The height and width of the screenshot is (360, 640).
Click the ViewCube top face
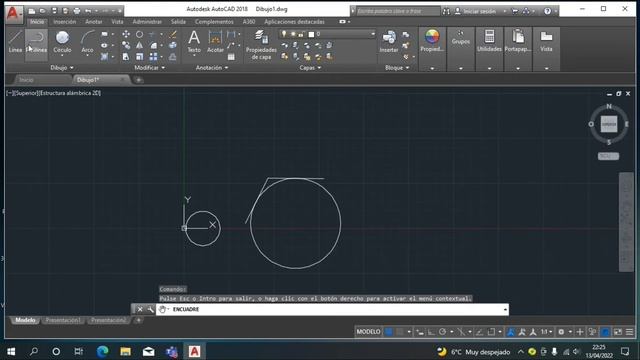tap(609, 124)
